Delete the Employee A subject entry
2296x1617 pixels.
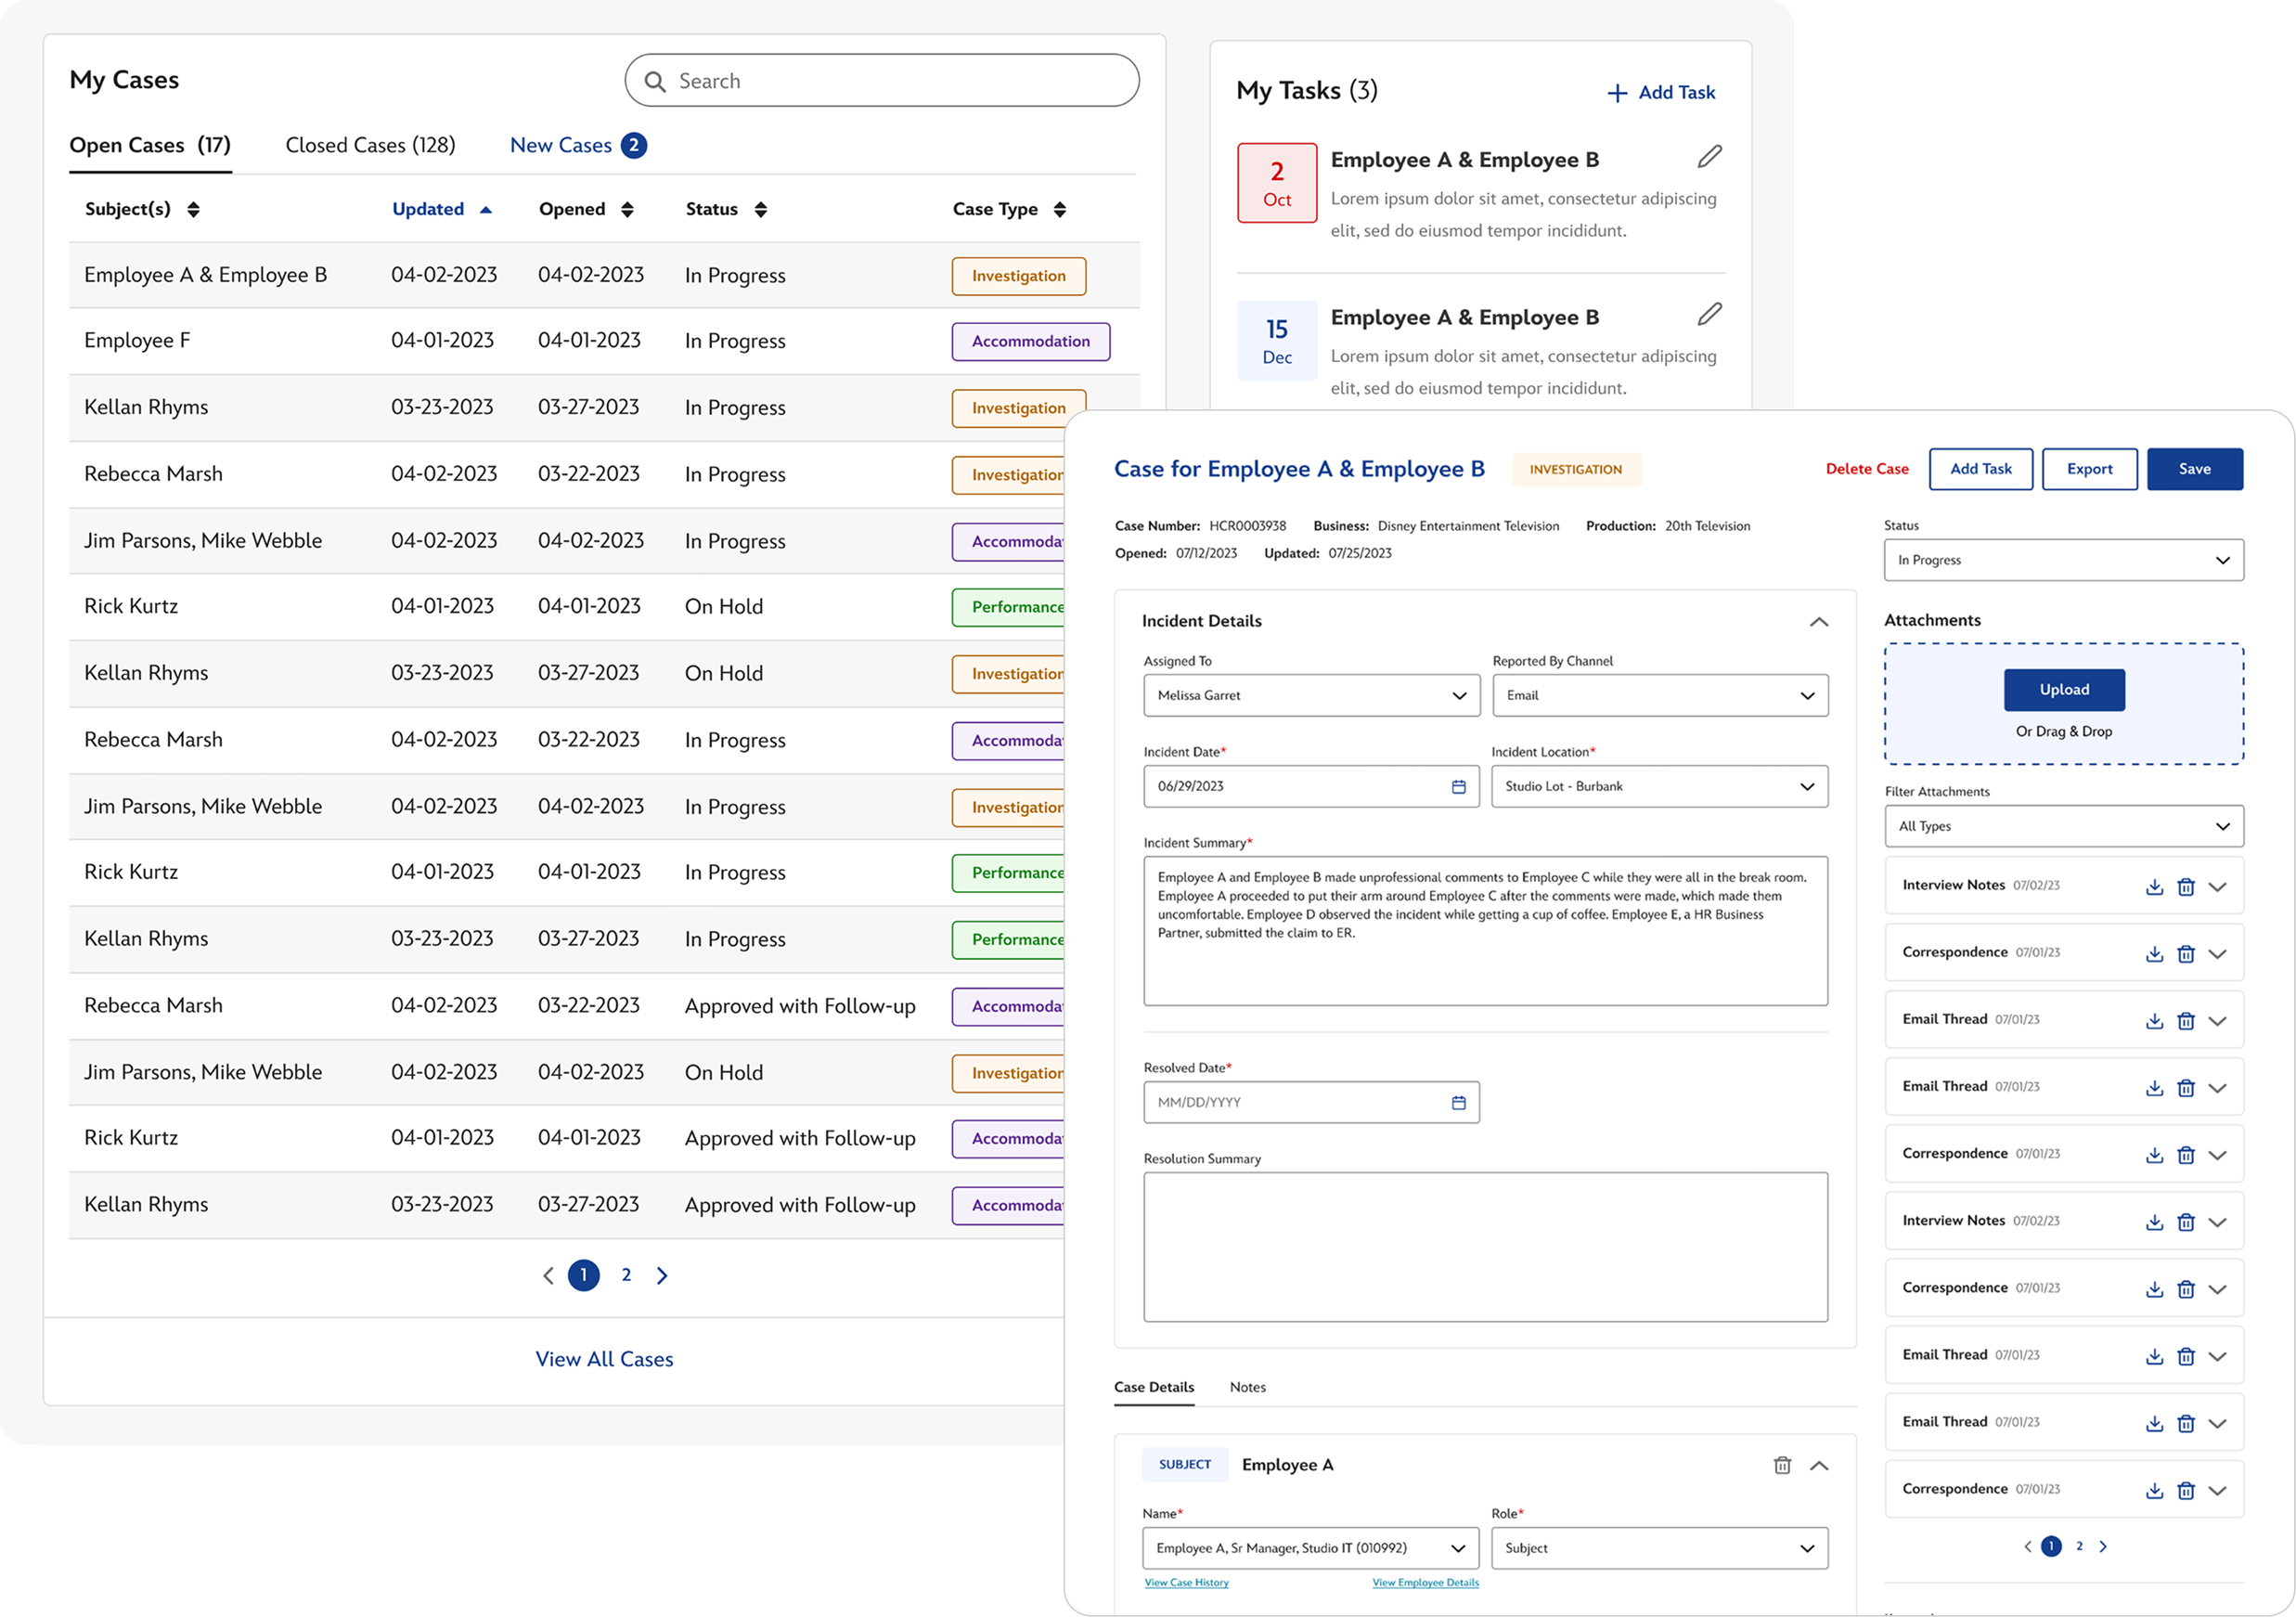1782,1465
